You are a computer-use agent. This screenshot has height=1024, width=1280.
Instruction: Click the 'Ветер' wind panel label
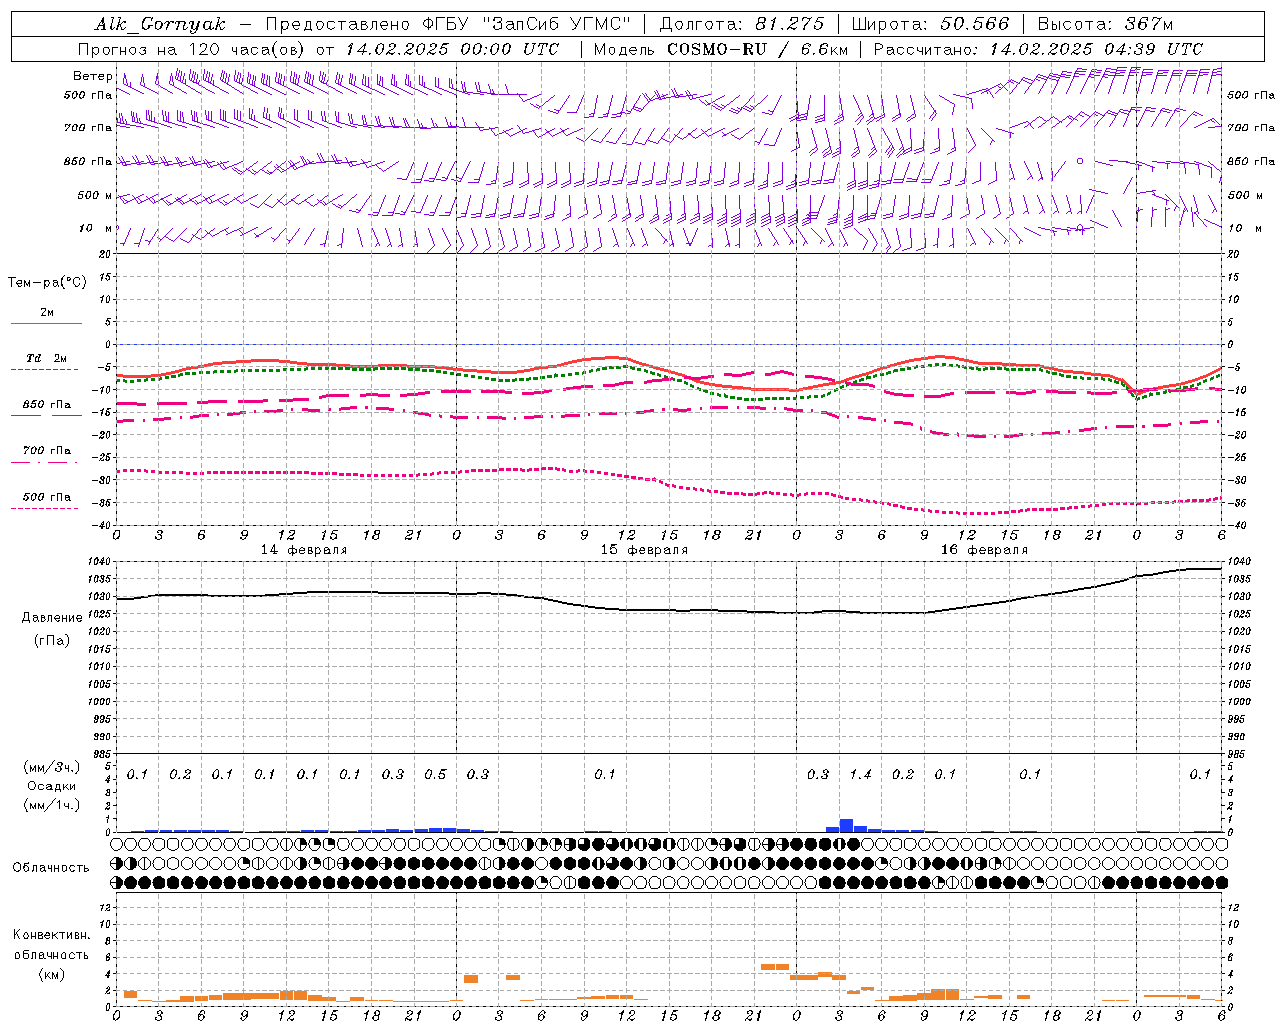click(x=92, y=76)
